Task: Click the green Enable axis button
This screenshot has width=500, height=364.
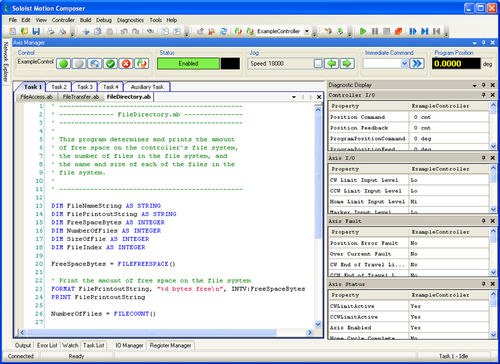Action: pyautogui.click(x=63, y=63)
